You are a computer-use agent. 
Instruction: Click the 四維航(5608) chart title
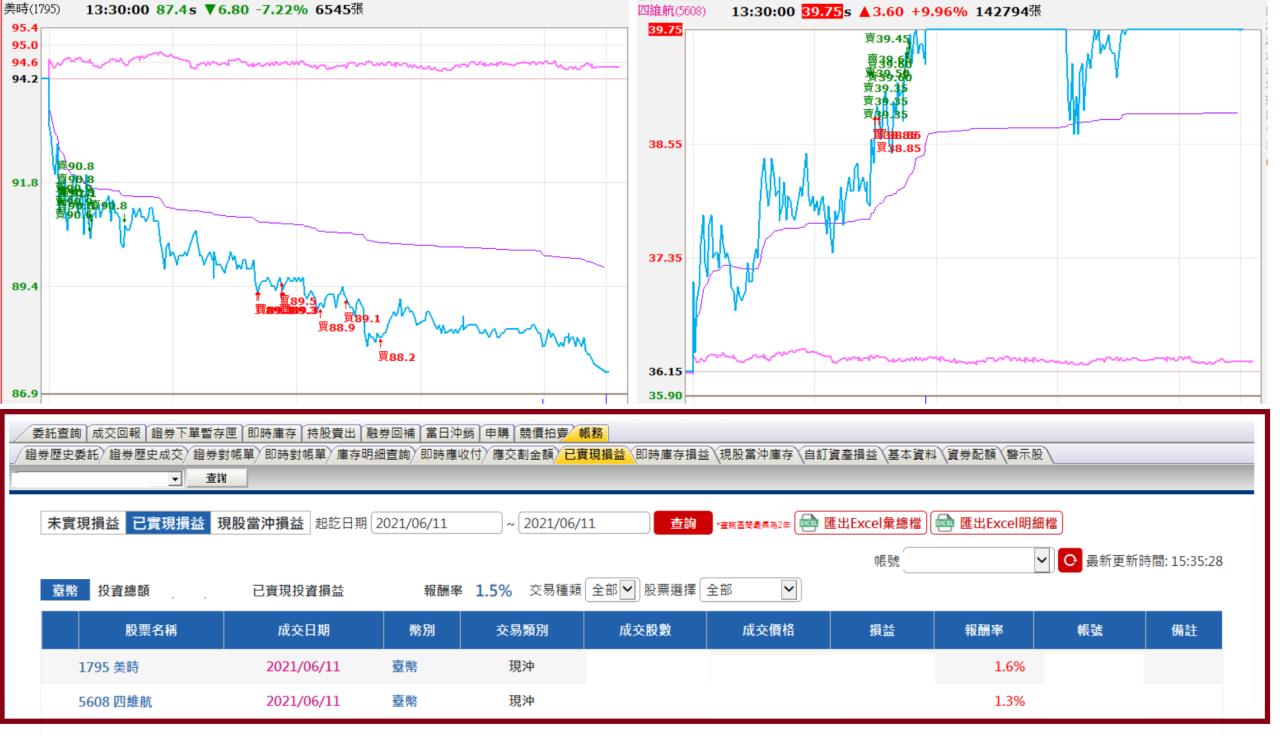(x=671, y=10)
